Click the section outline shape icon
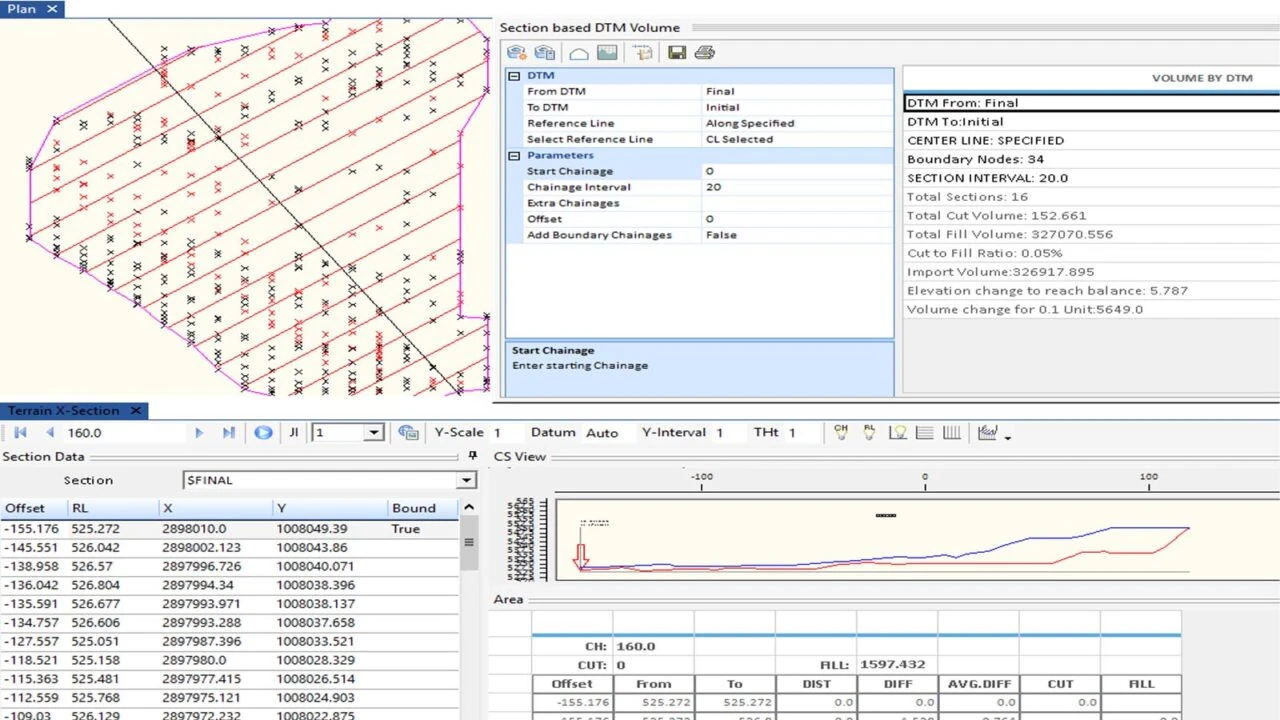1280x720 pixels. pos(578,53)
